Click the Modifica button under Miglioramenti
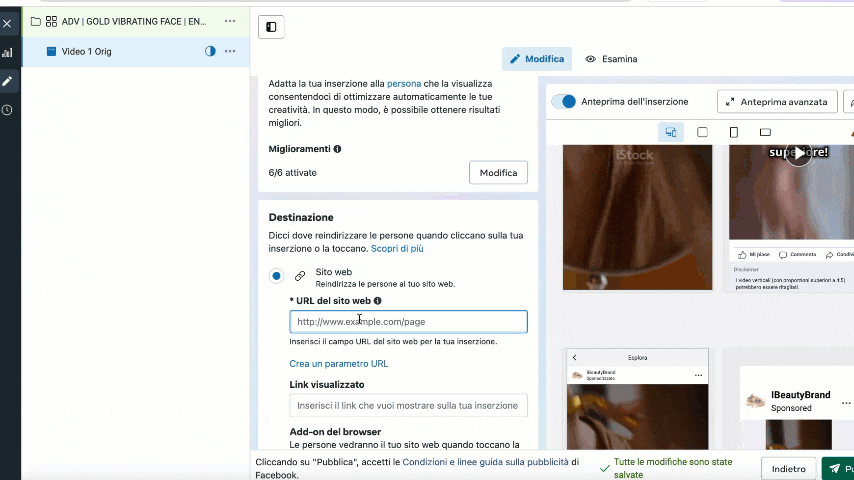This screenshot has width=854, height=480. coord(498,172)
